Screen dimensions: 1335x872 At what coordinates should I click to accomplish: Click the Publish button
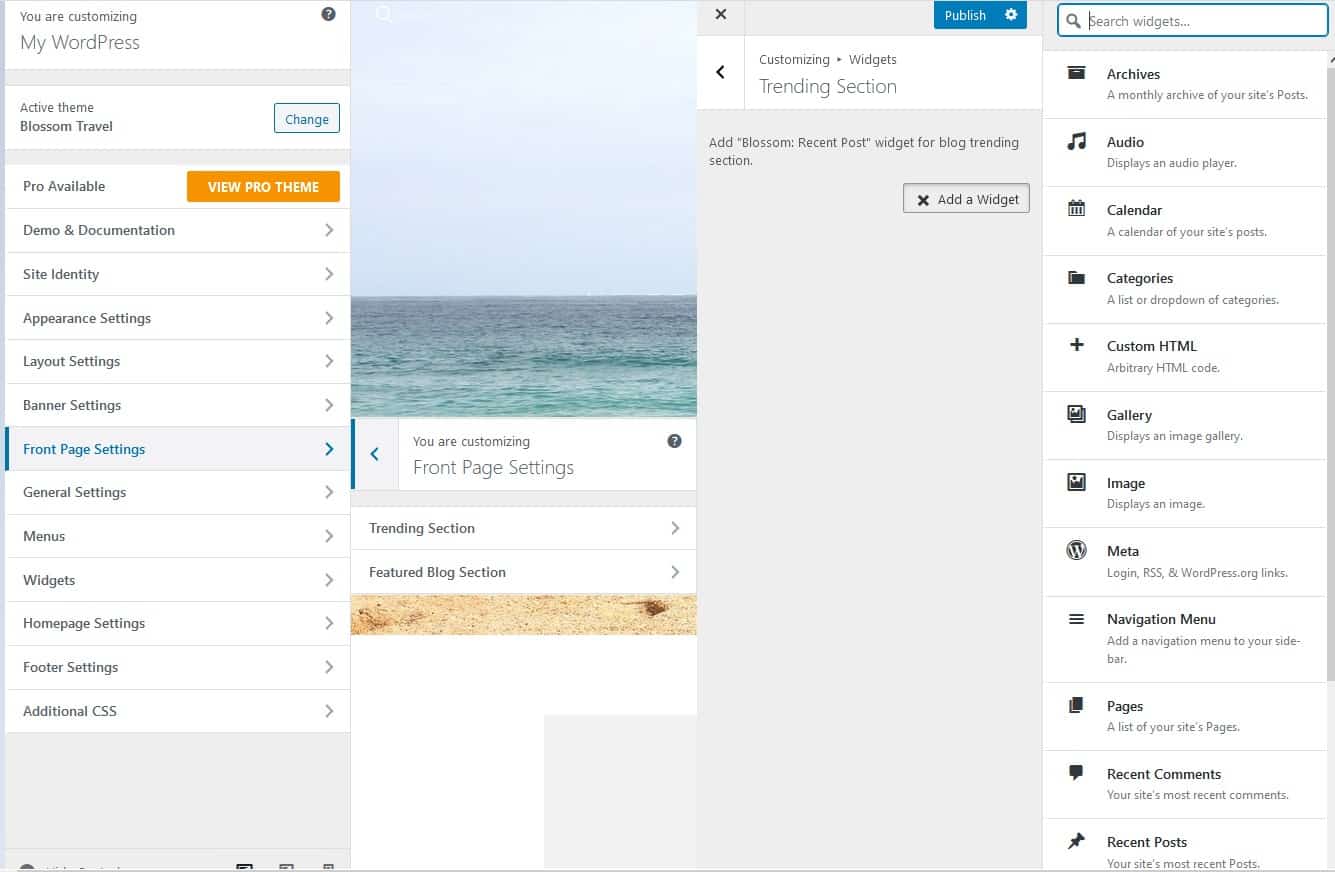(x=965, y=15)
